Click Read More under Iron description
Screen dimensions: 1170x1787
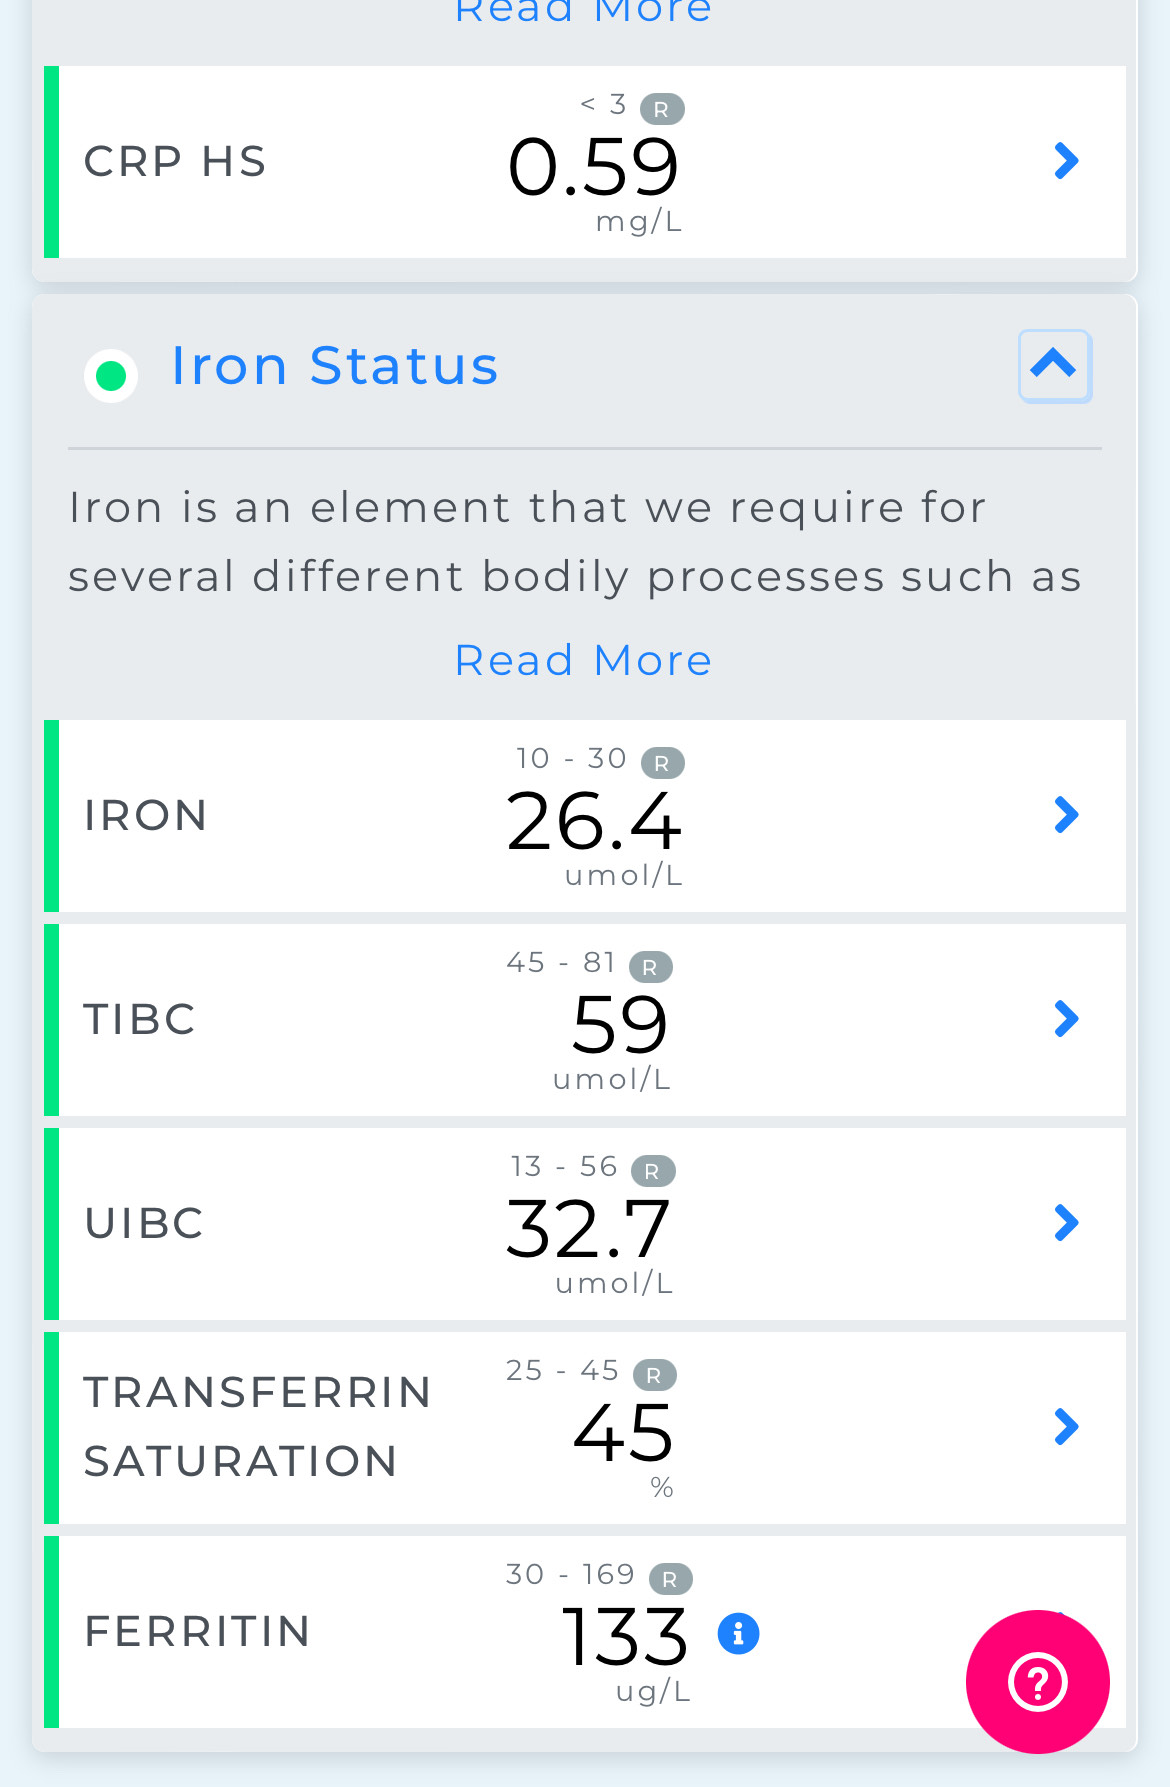click(583, 661)
